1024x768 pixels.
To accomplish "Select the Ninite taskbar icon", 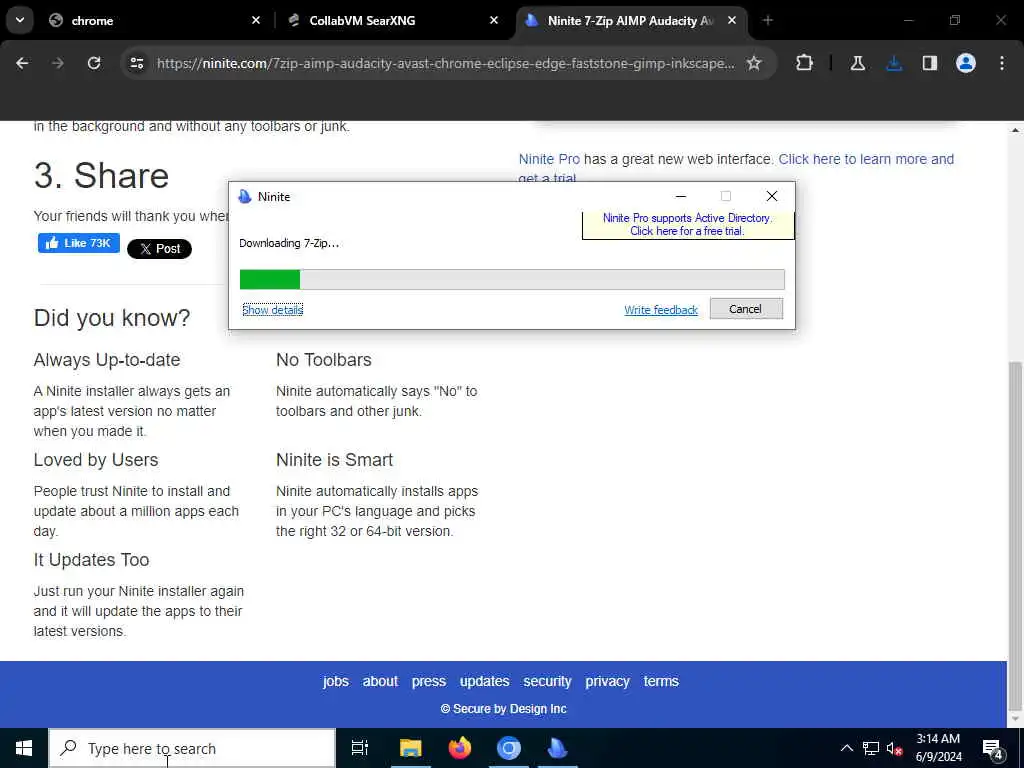I will click(557, 748).
